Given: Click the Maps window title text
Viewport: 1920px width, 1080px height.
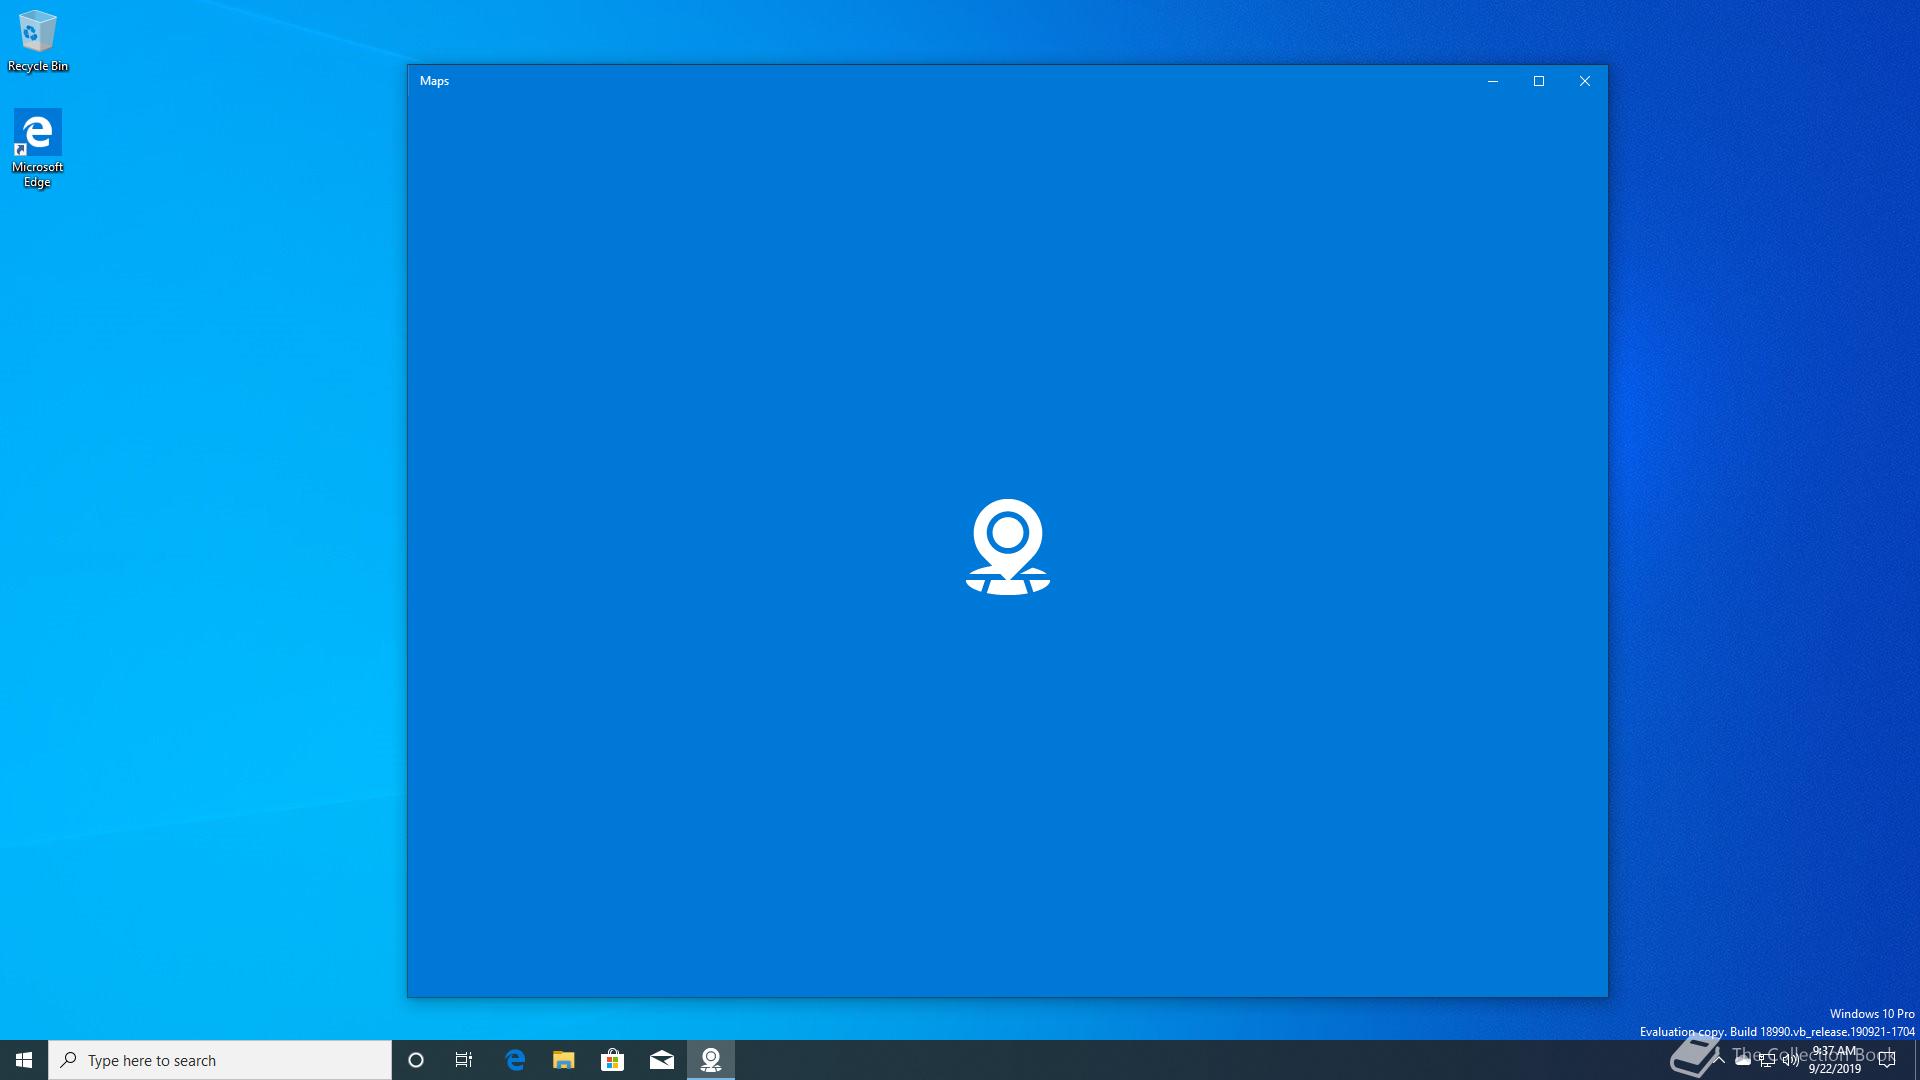Looking at the screenshot, I should click(434, 81).
